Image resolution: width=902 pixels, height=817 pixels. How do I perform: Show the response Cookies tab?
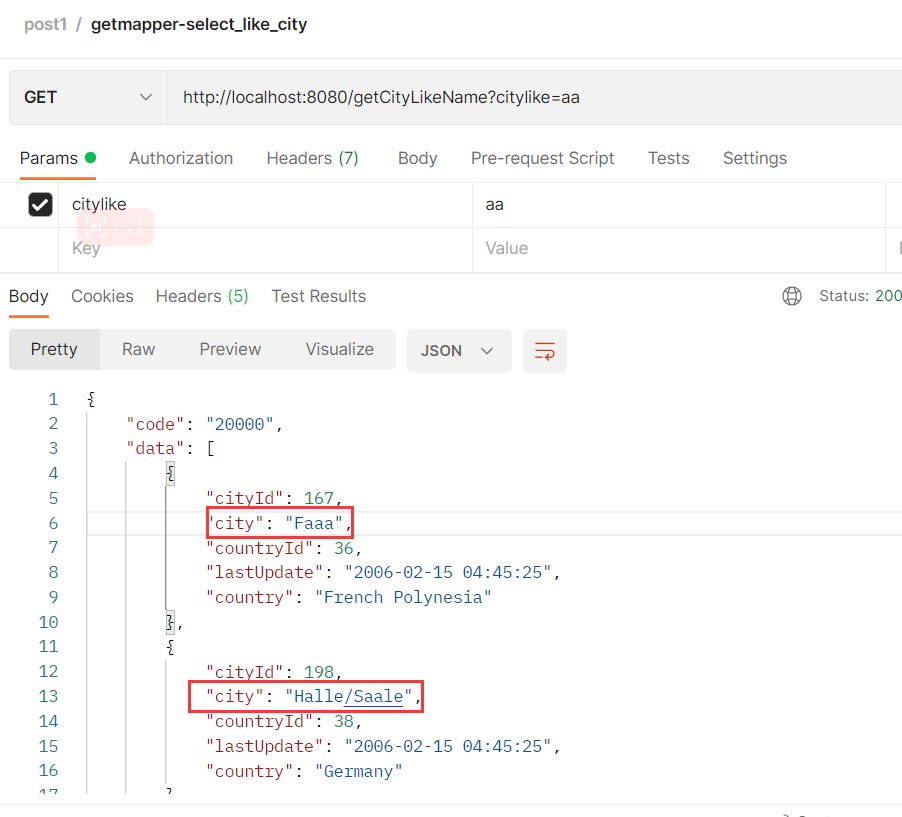(102, 296)
